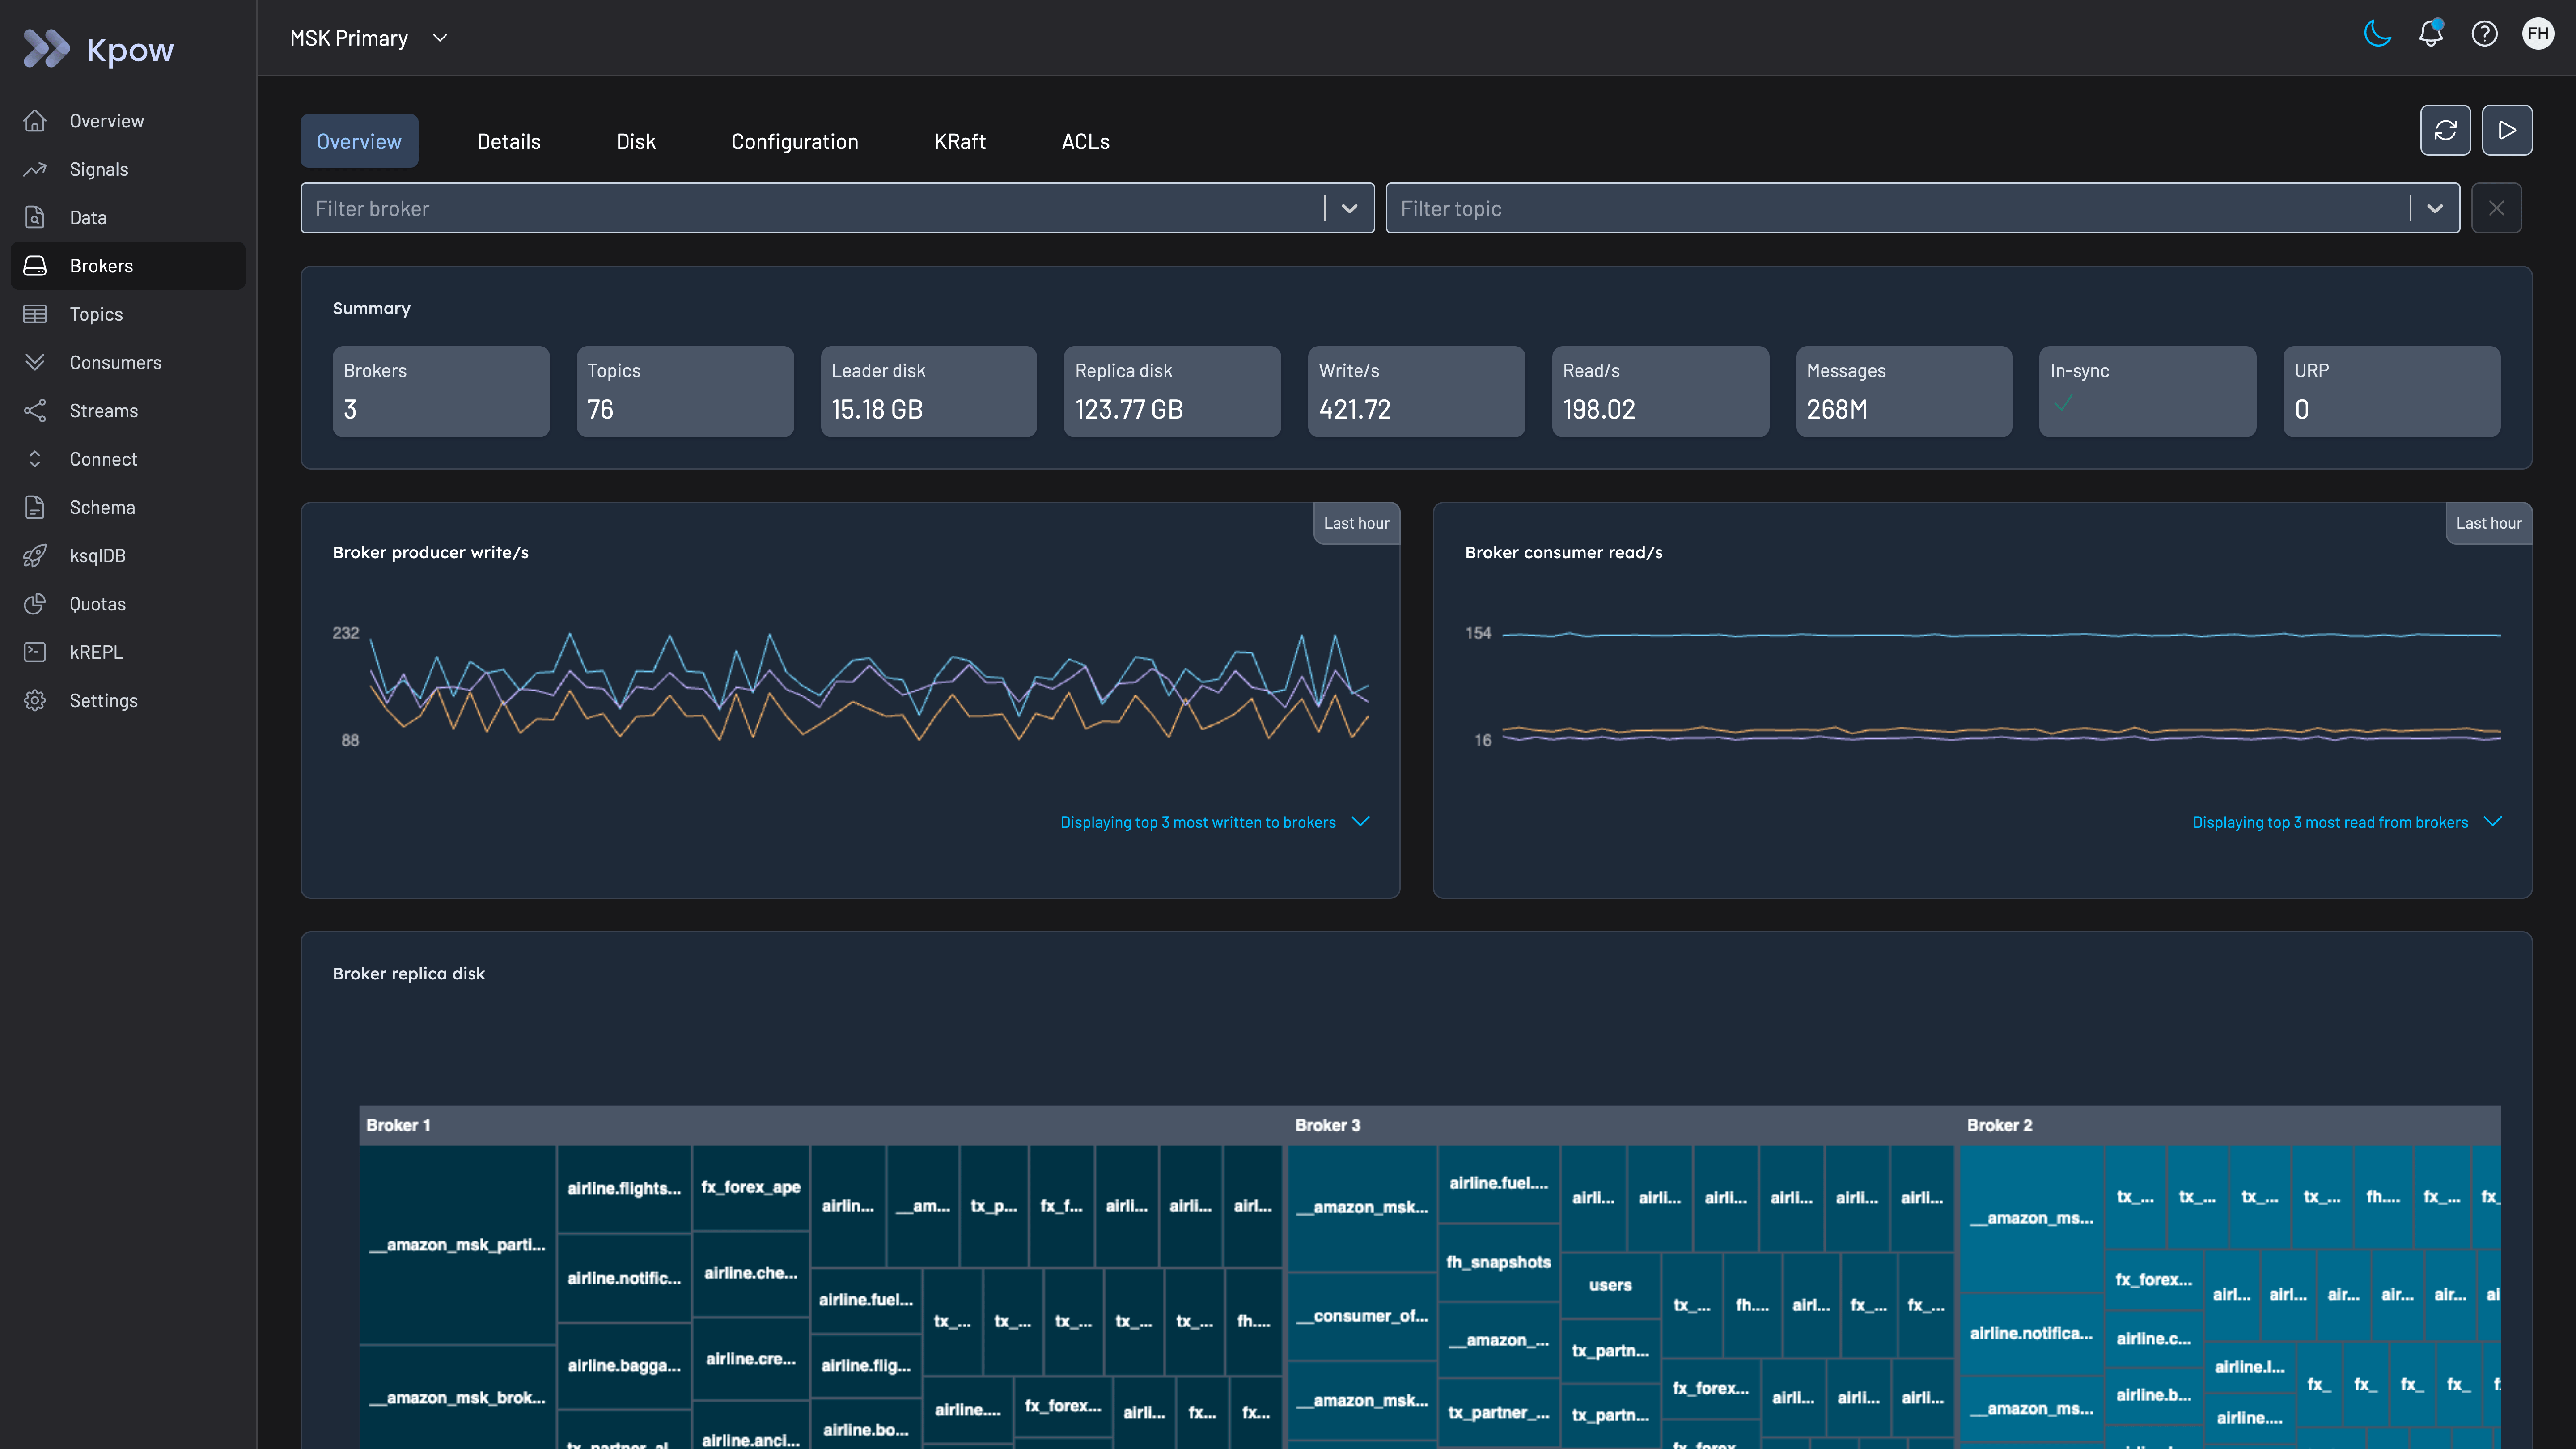Open Topics in the sidebar
The image size is (2576, 1449).
pos(128,314)
